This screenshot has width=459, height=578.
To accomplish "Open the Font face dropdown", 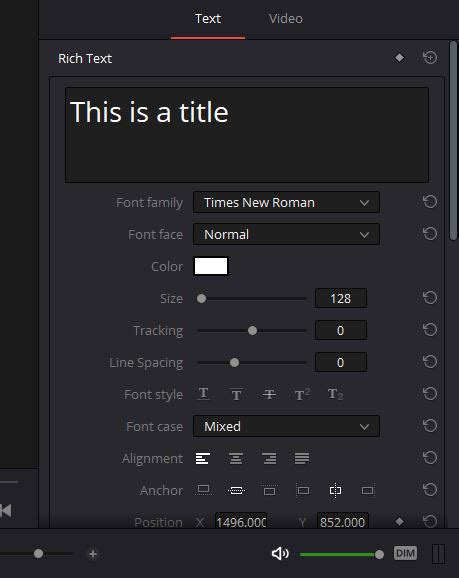I will 286,234.
